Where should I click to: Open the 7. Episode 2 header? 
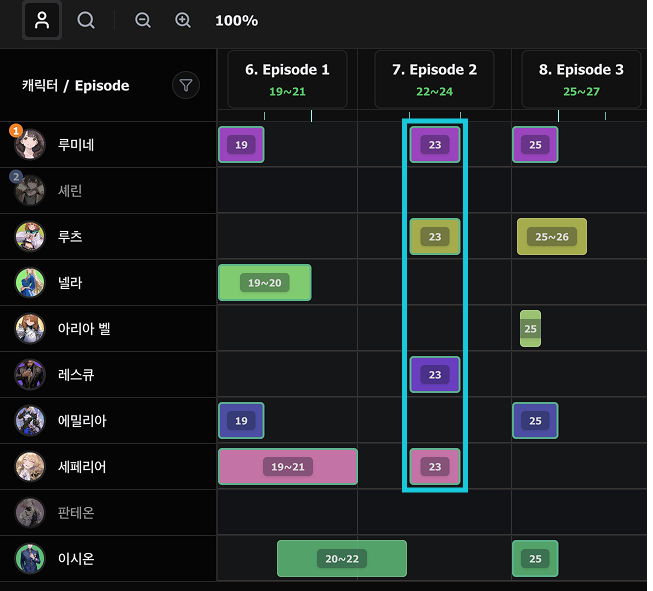tap(434, 80)
